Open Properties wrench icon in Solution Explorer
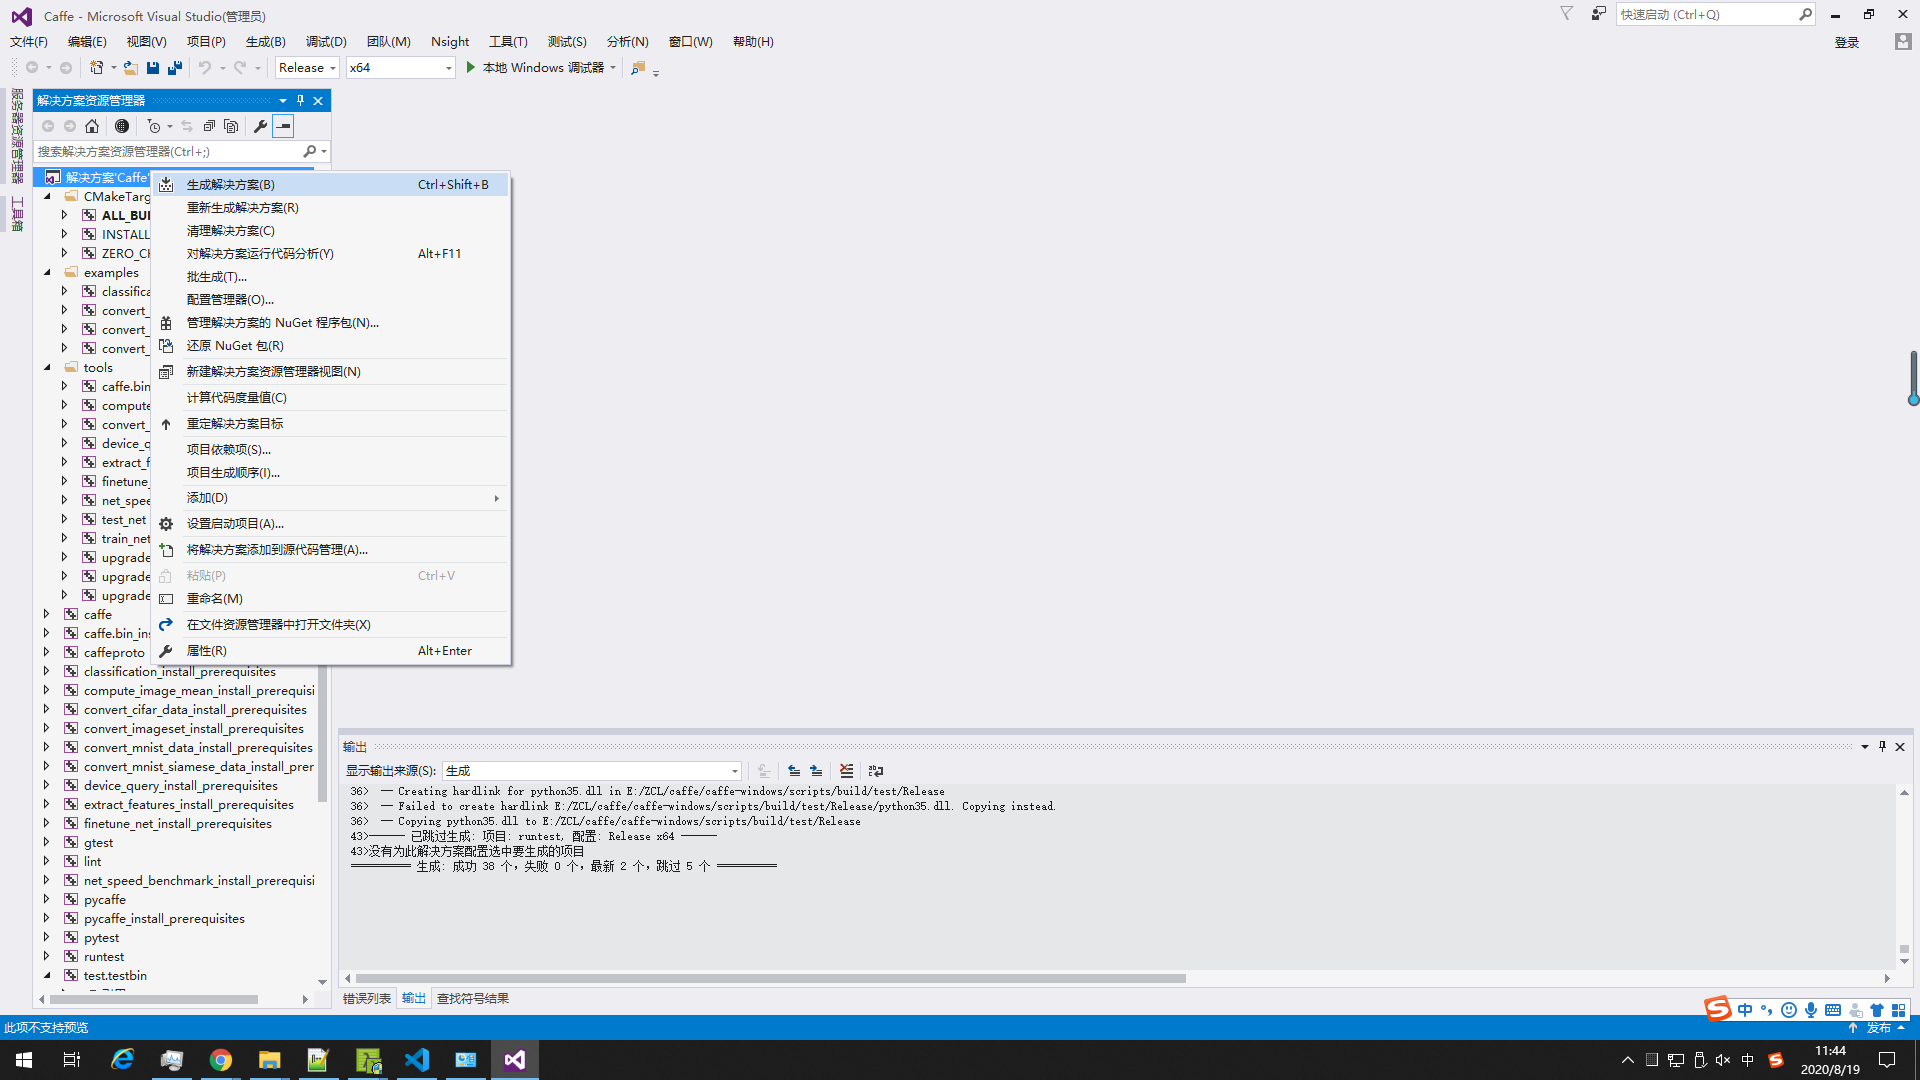Image resolution: width=1920 pixels, height=1080 pixels. (x=260, y=126)
